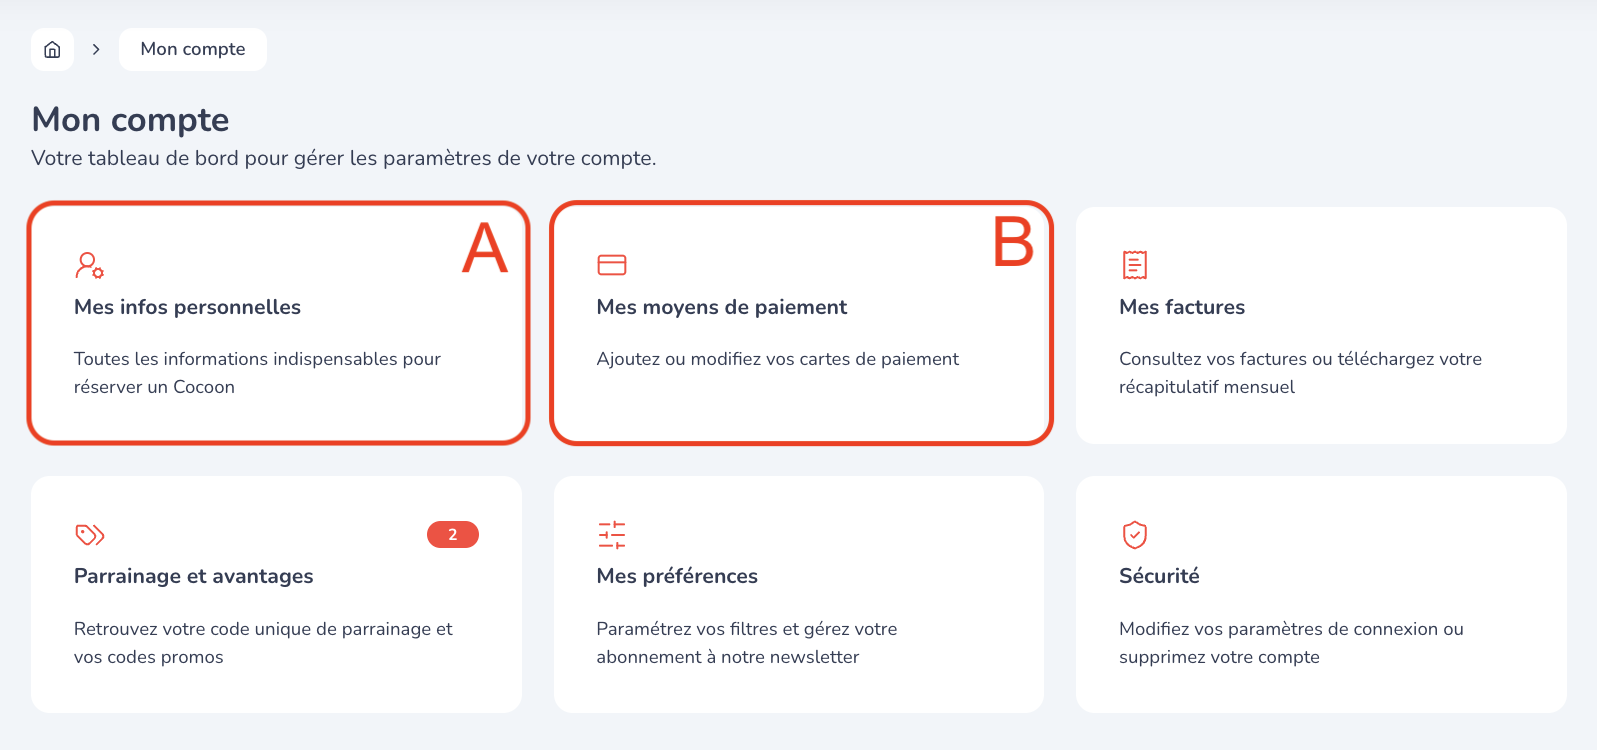Click the security shield icon
The height and width of the screenshot is (750, 1597).
click(1134, 535)
